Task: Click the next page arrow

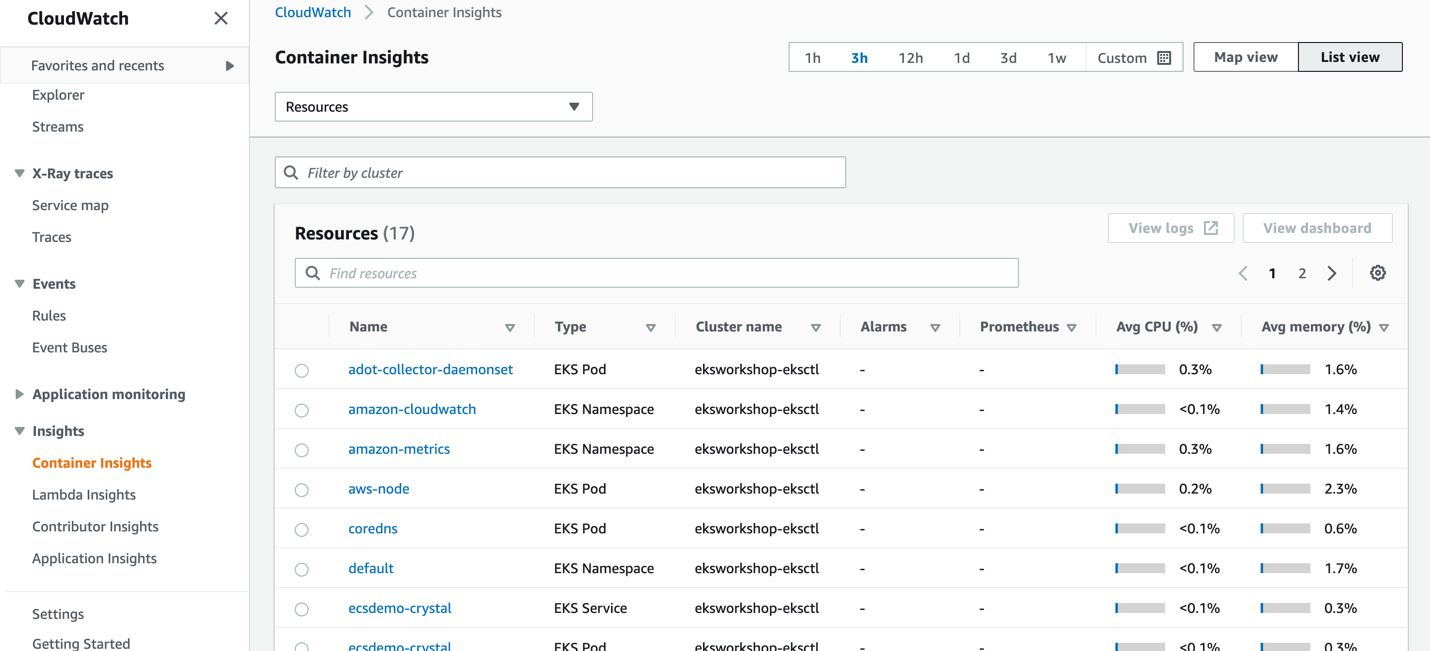Action: (x=1331, y=272)
